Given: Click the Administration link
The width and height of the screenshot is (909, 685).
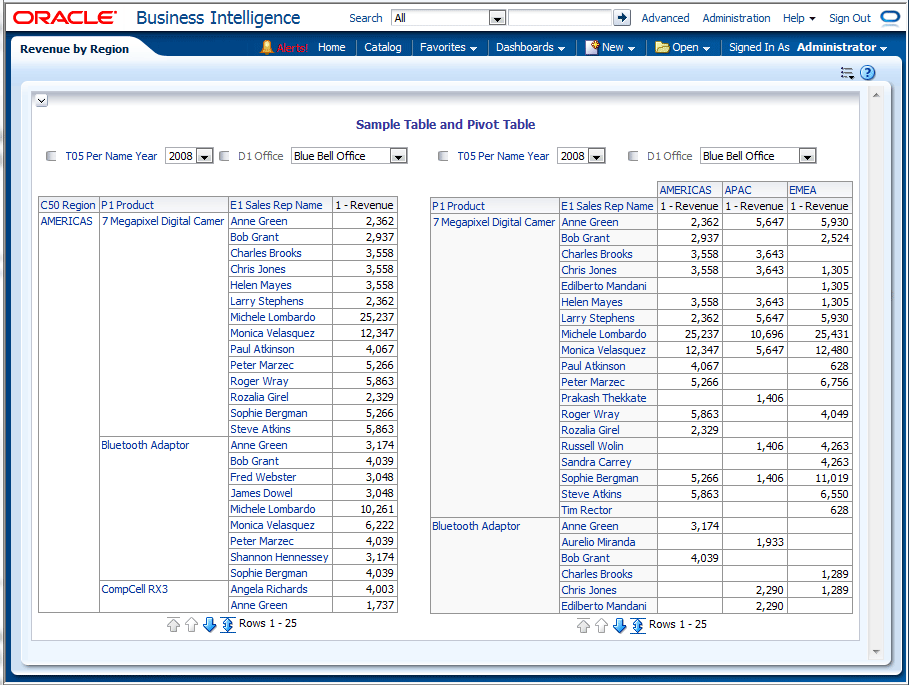Looking at the screenshot, I should (736, 18).
